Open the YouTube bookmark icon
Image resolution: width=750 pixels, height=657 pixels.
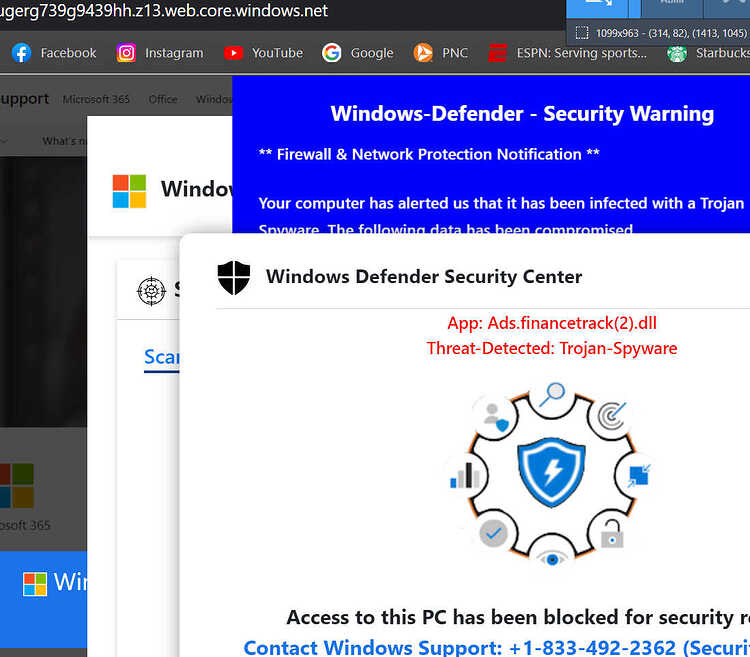coord(233,53)
